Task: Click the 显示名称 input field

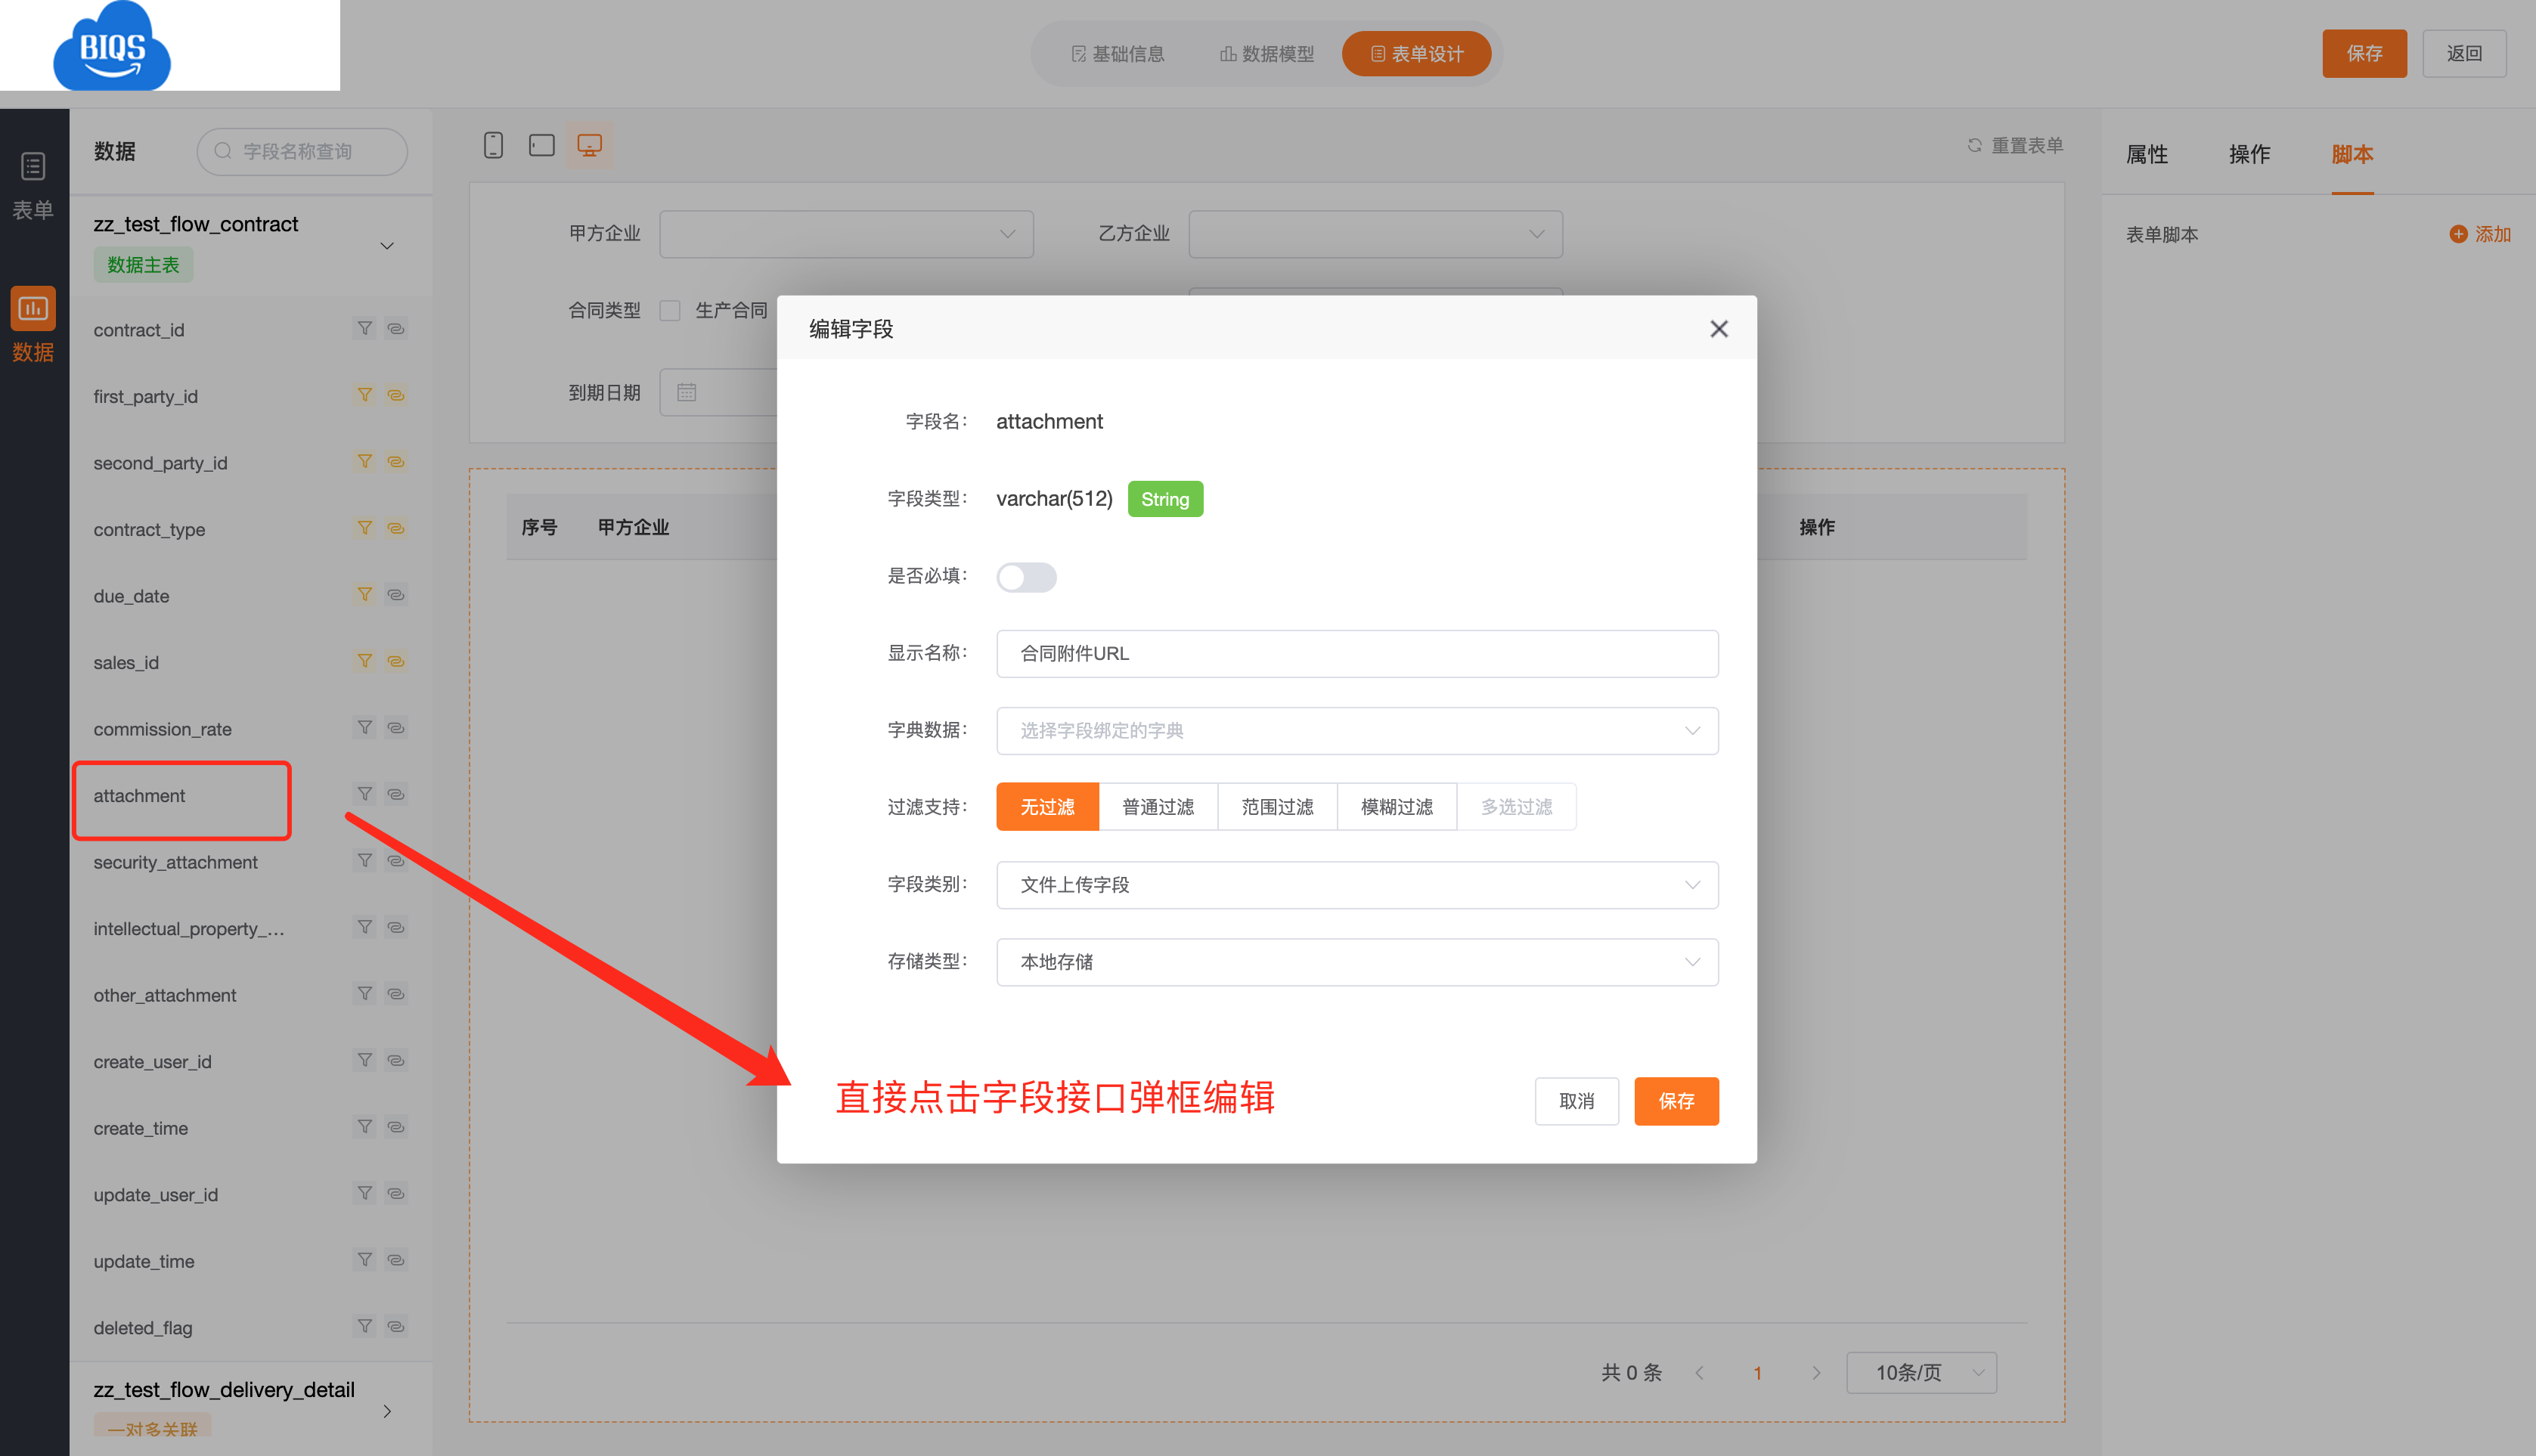Action: (1357, 653)
